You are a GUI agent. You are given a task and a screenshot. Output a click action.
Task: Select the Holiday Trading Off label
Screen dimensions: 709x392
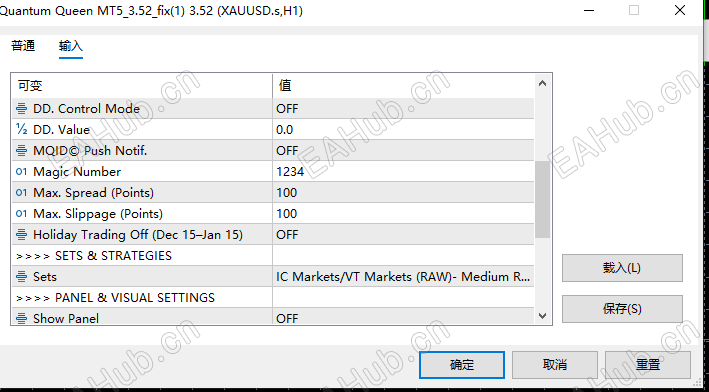coord(138,235)
